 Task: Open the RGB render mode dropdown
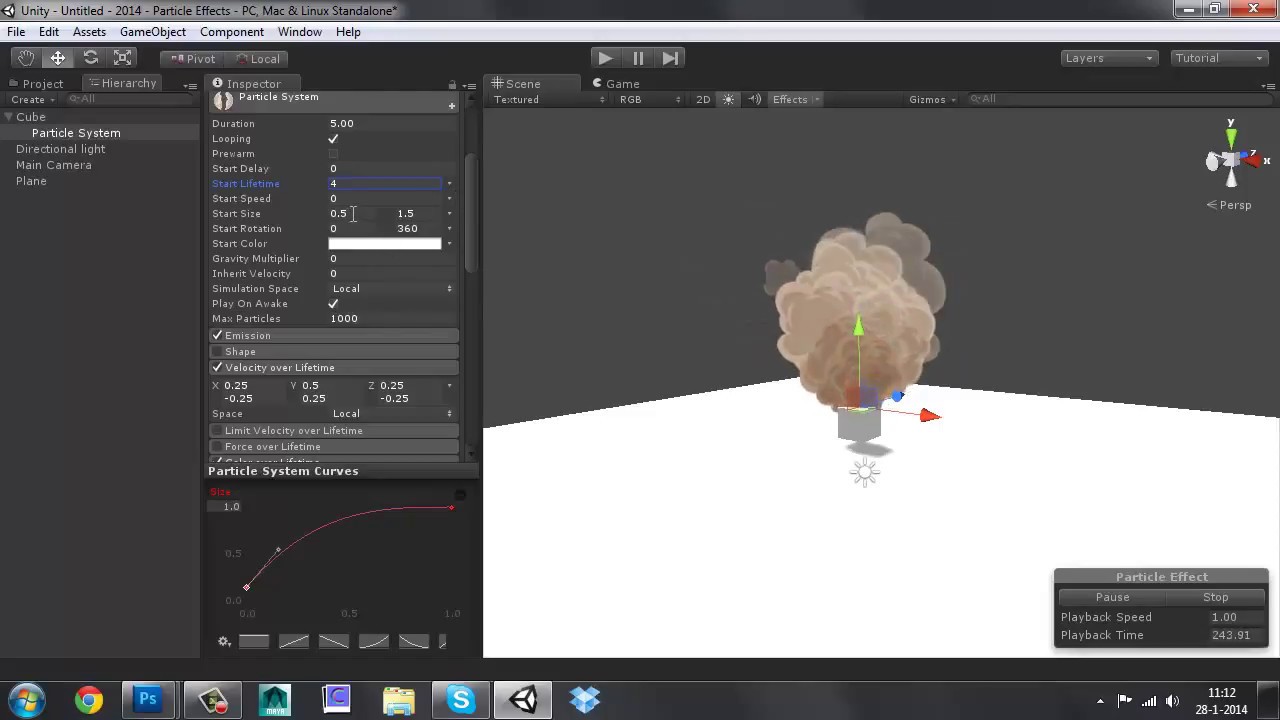click(x=649, y=100)
